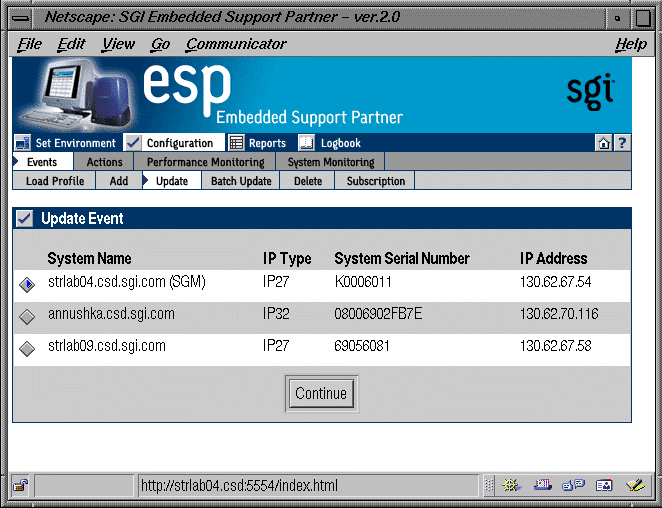
Task: Open the Go menu
Action: [x=160, y=44]
